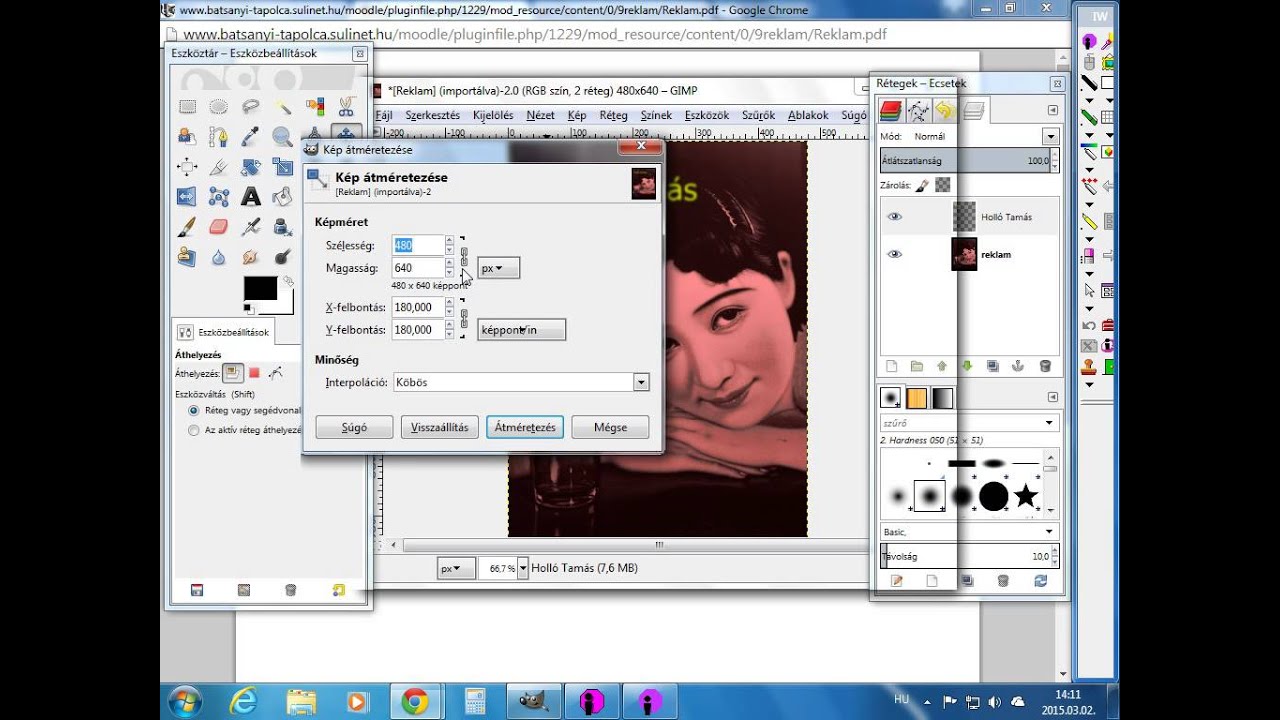Select the Flip tool
1280x720 pixels.
187,197
